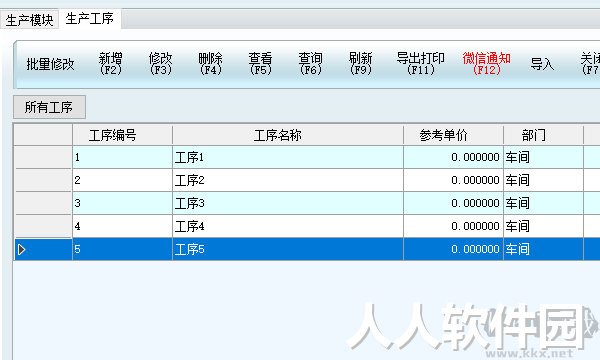Image resolution: width=600 pixels, height=360 pixels.
Task: Select the 生产工序 tab
Action: point(90,19)
